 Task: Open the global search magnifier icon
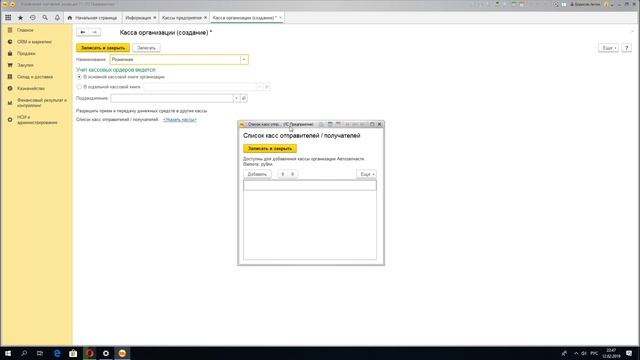click(45, 18)
